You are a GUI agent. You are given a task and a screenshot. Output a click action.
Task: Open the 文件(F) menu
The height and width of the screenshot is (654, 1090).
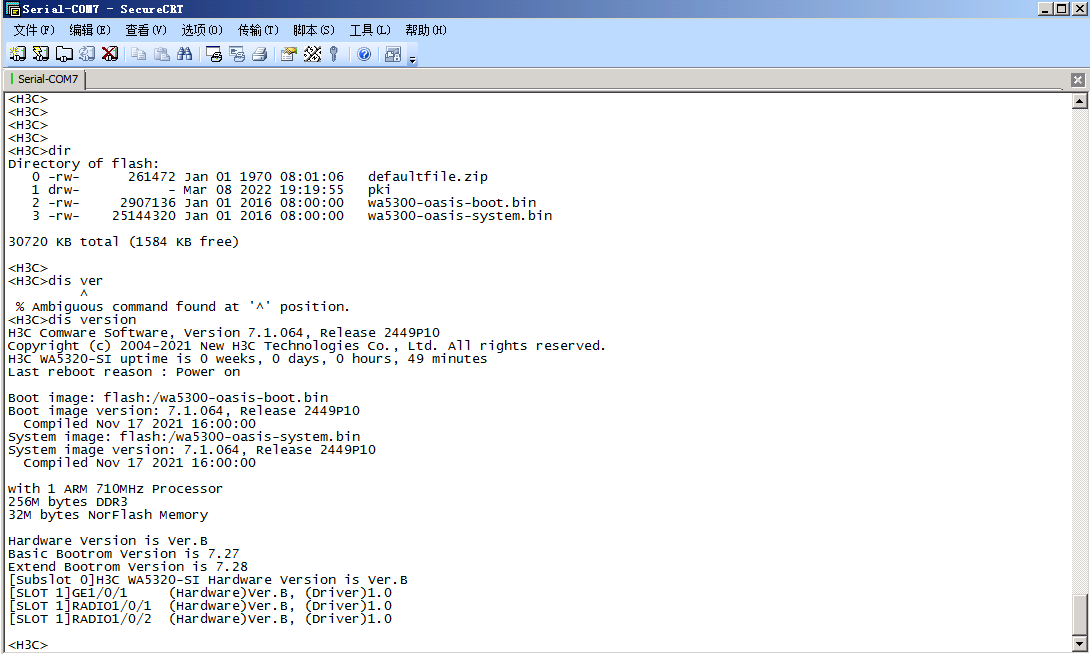(x=33, y=30)
